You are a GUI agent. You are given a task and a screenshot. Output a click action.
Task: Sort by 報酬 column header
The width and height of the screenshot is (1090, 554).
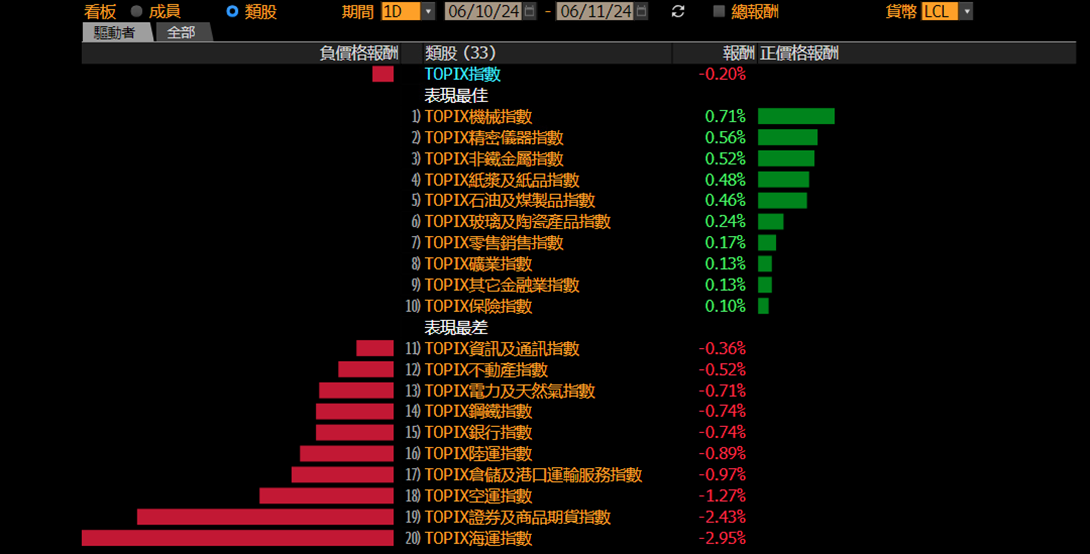click(x=714, y=54)
